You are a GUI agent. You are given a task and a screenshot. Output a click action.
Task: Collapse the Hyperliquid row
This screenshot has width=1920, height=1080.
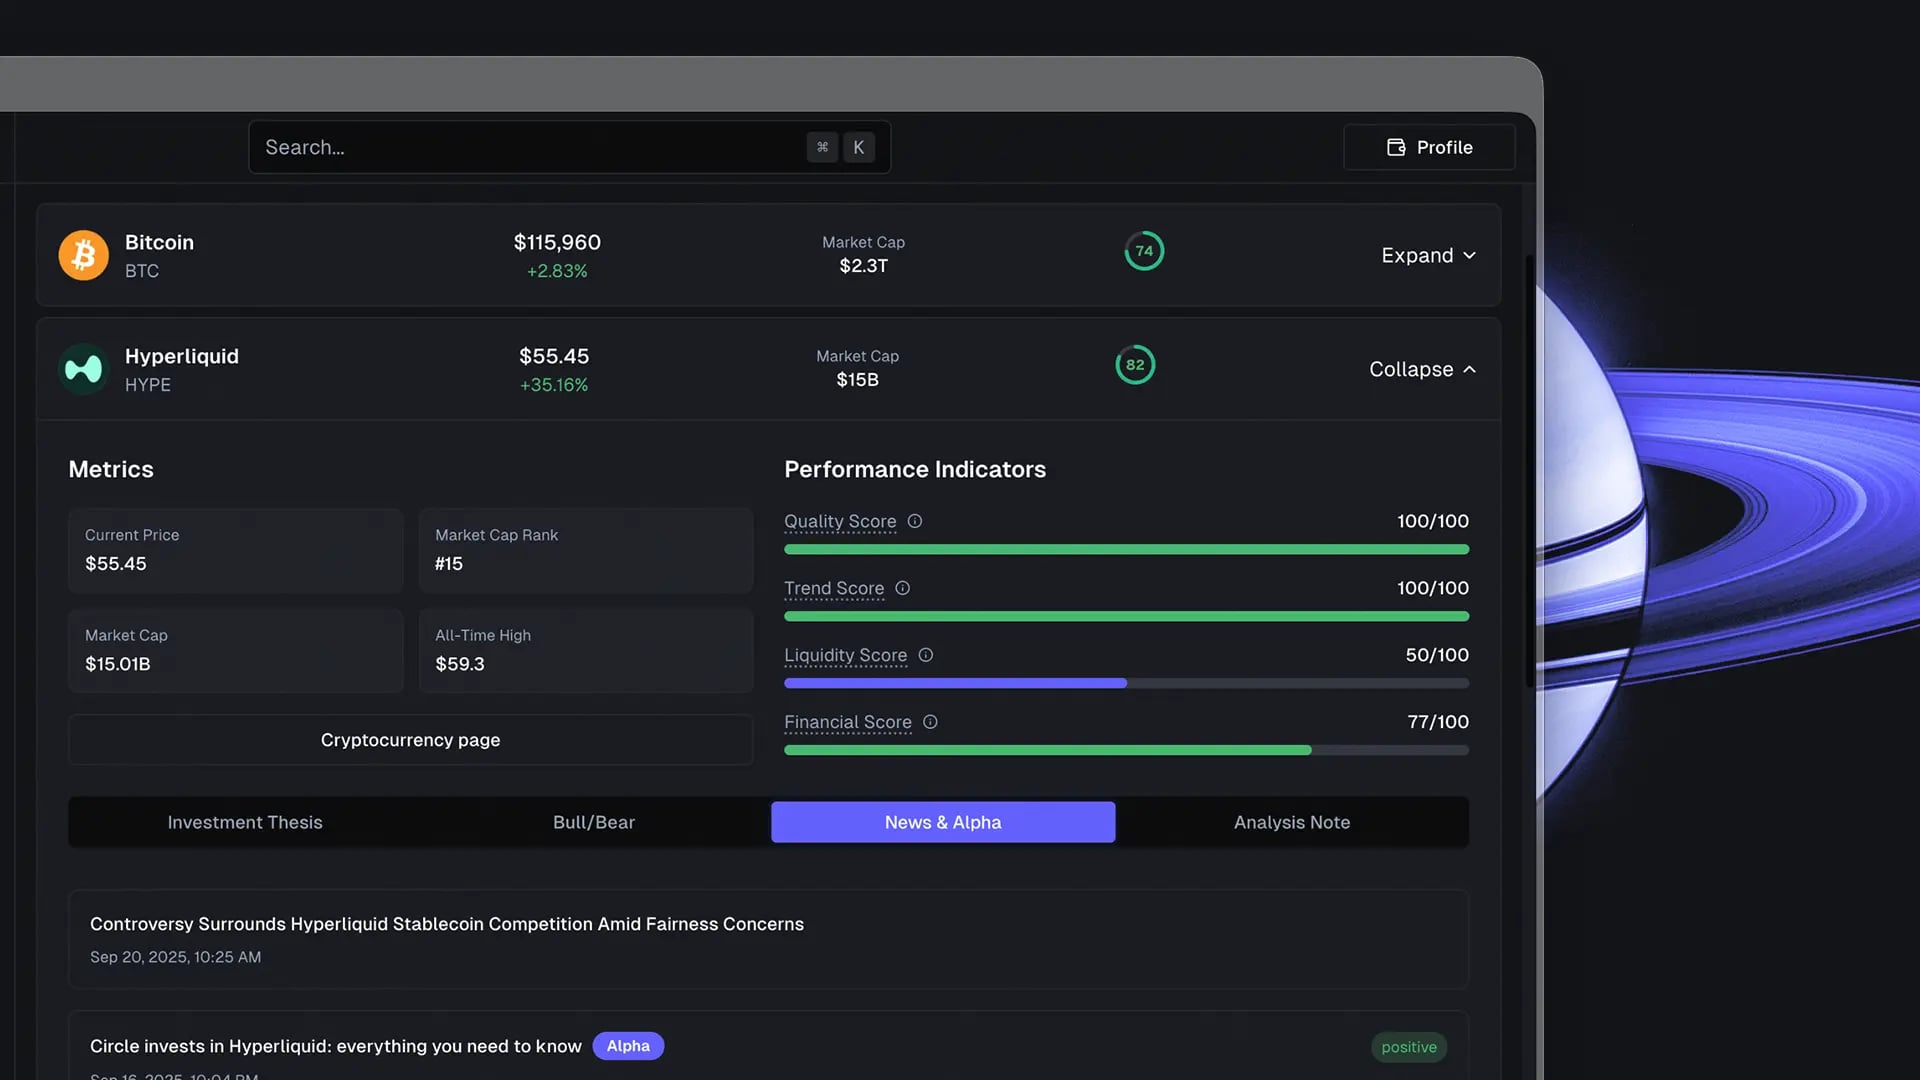coord(1422,369)
